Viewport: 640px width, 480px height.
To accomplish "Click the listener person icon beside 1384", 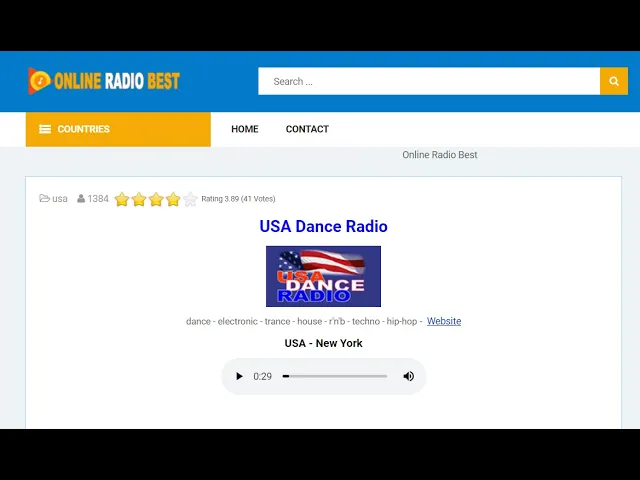I will [81, 199].
